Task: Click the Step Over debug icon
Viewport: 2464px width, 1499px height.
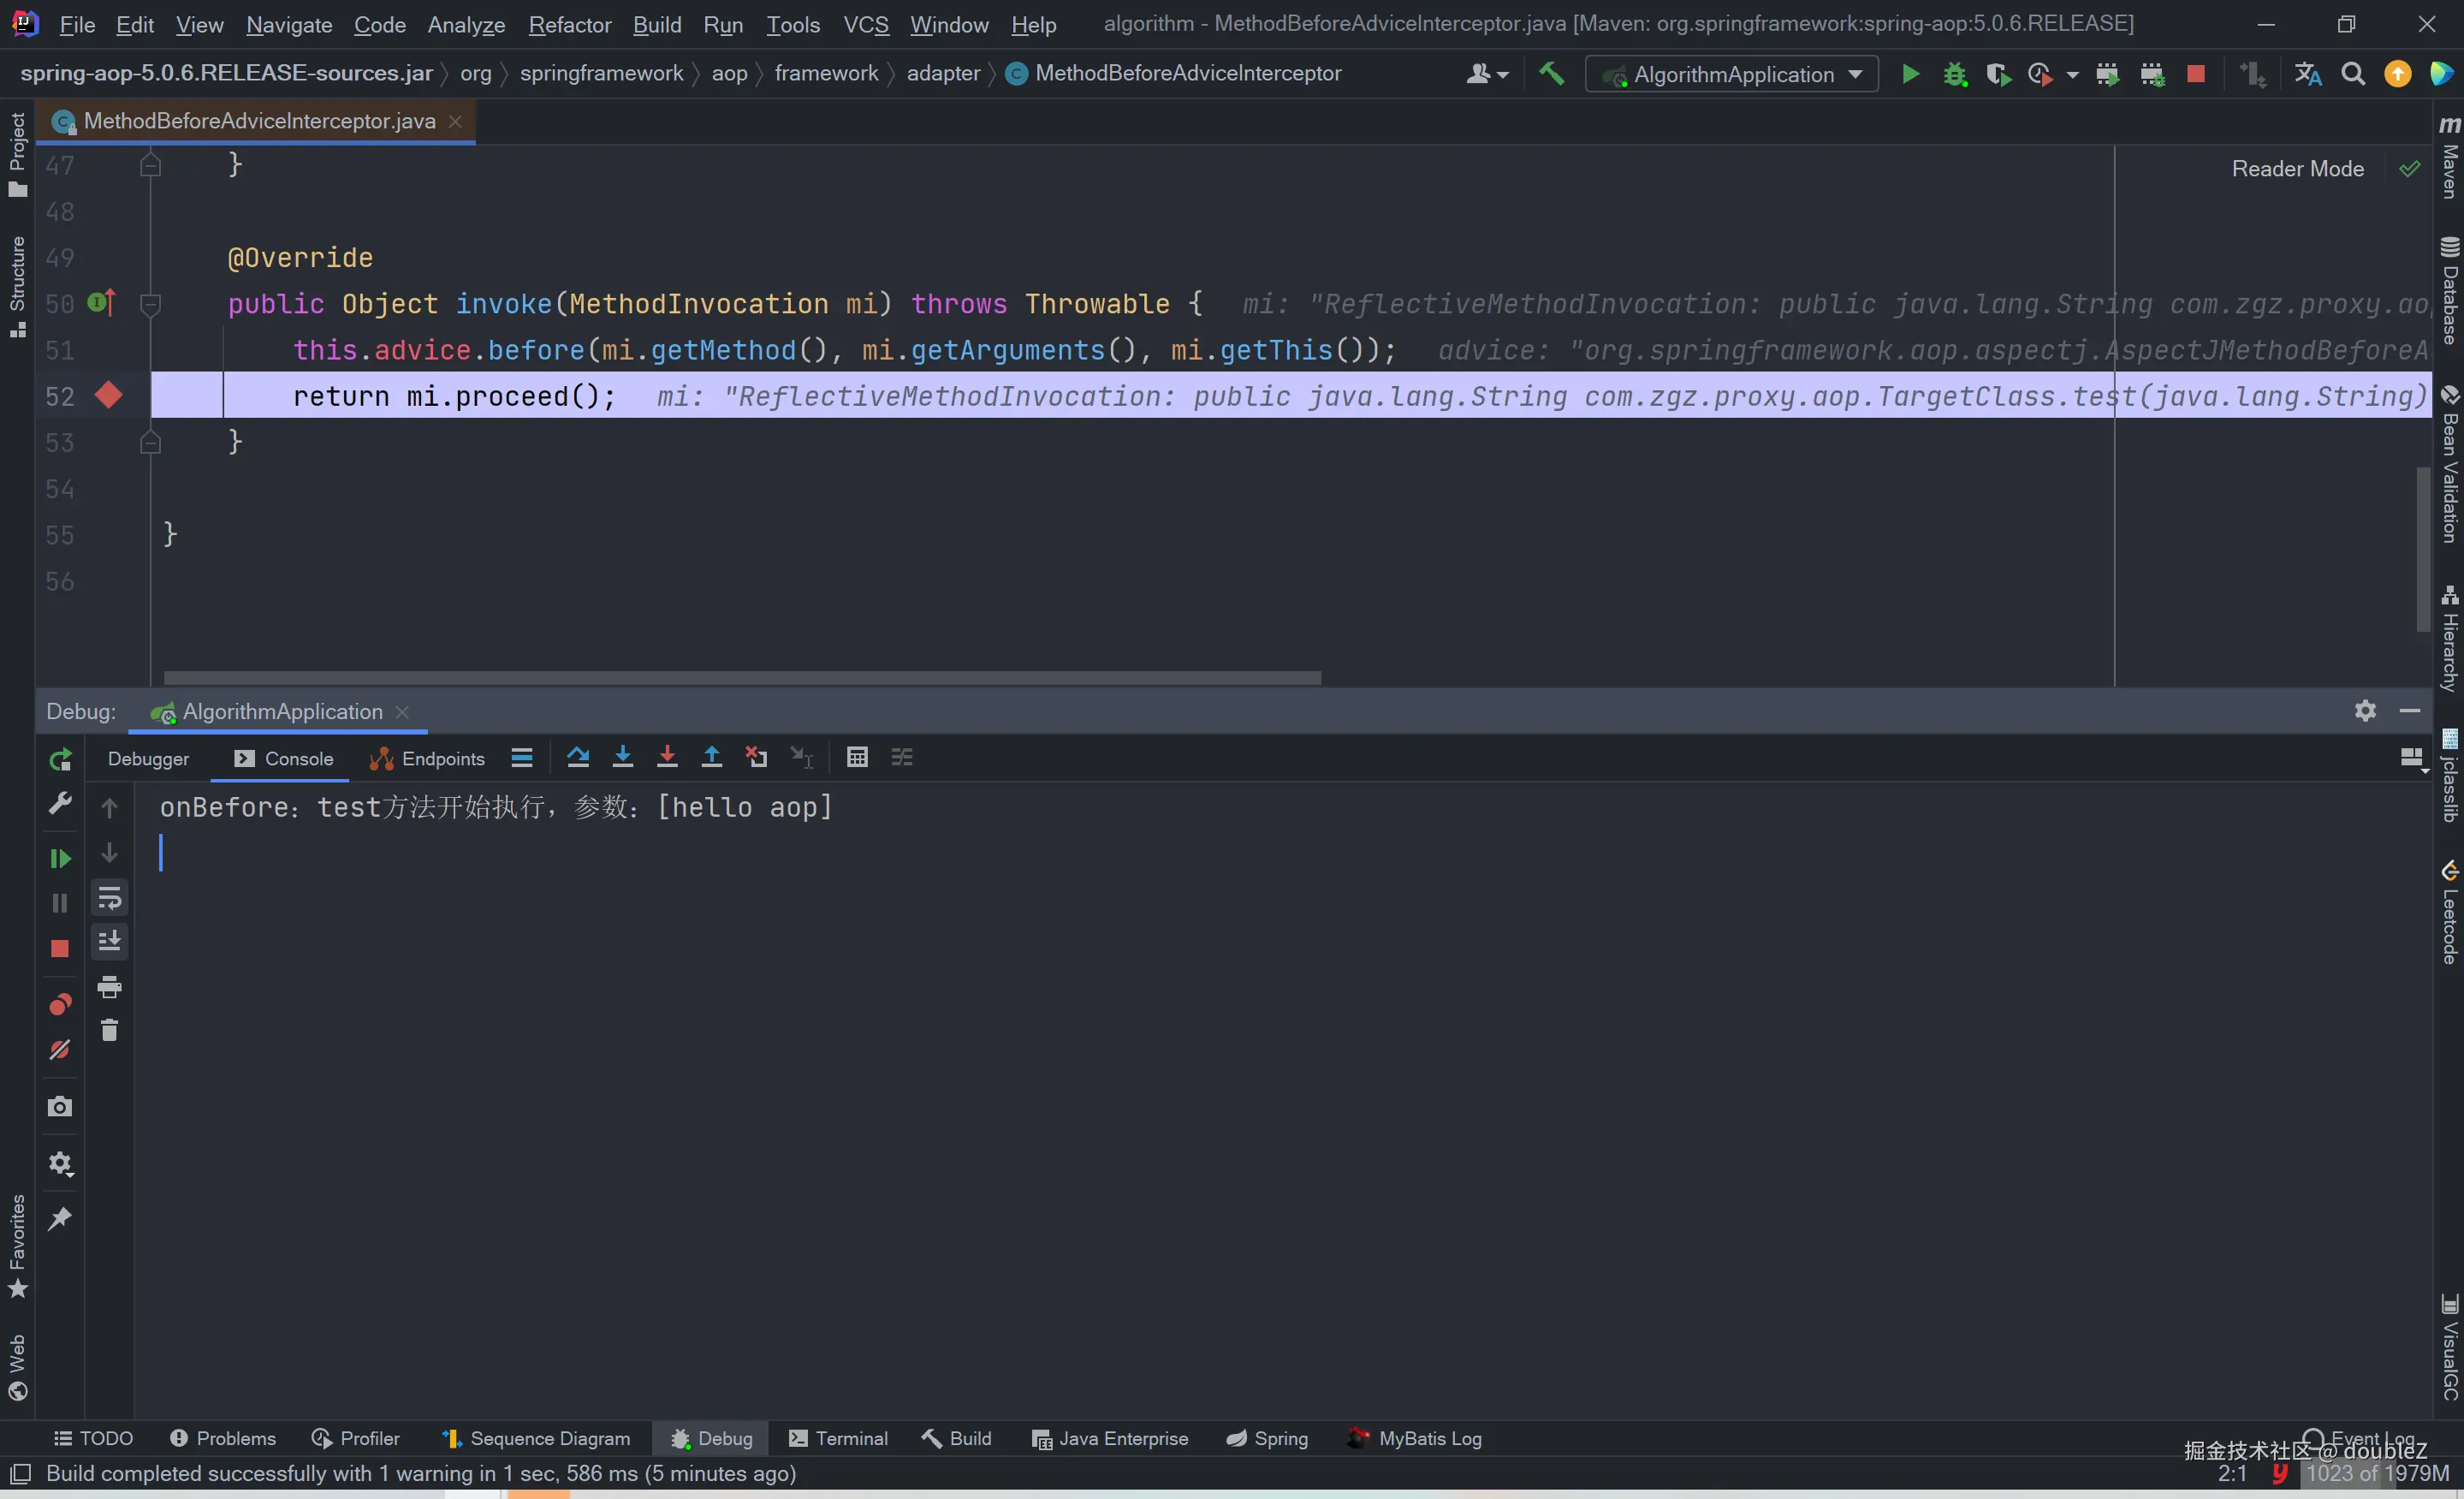Action: (578, 757)
